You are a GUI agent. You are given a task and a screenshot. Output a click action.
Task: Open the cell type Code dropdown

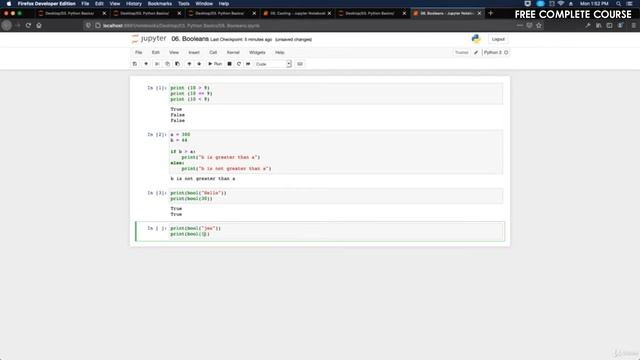tap(273, 64)
